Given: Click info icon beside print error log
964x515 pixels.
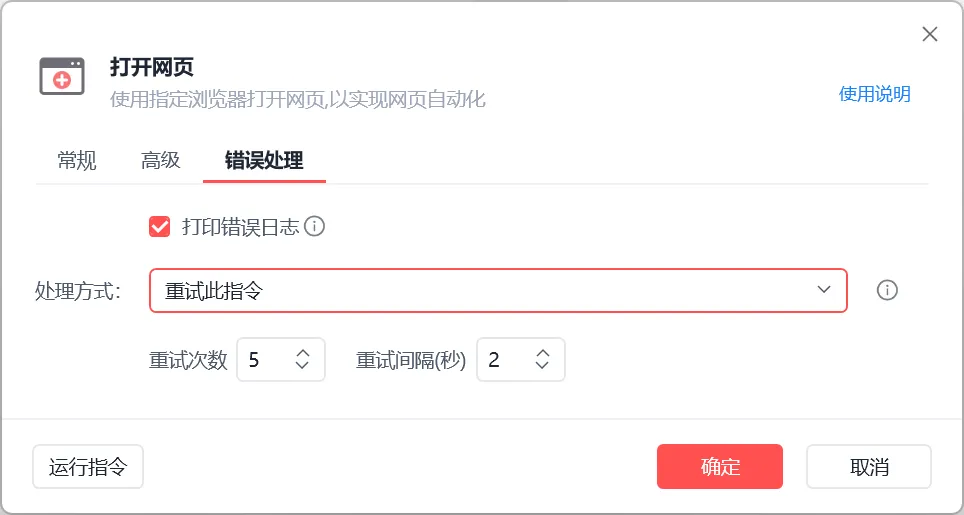Looking at the screenshot, I should (315, 226).
